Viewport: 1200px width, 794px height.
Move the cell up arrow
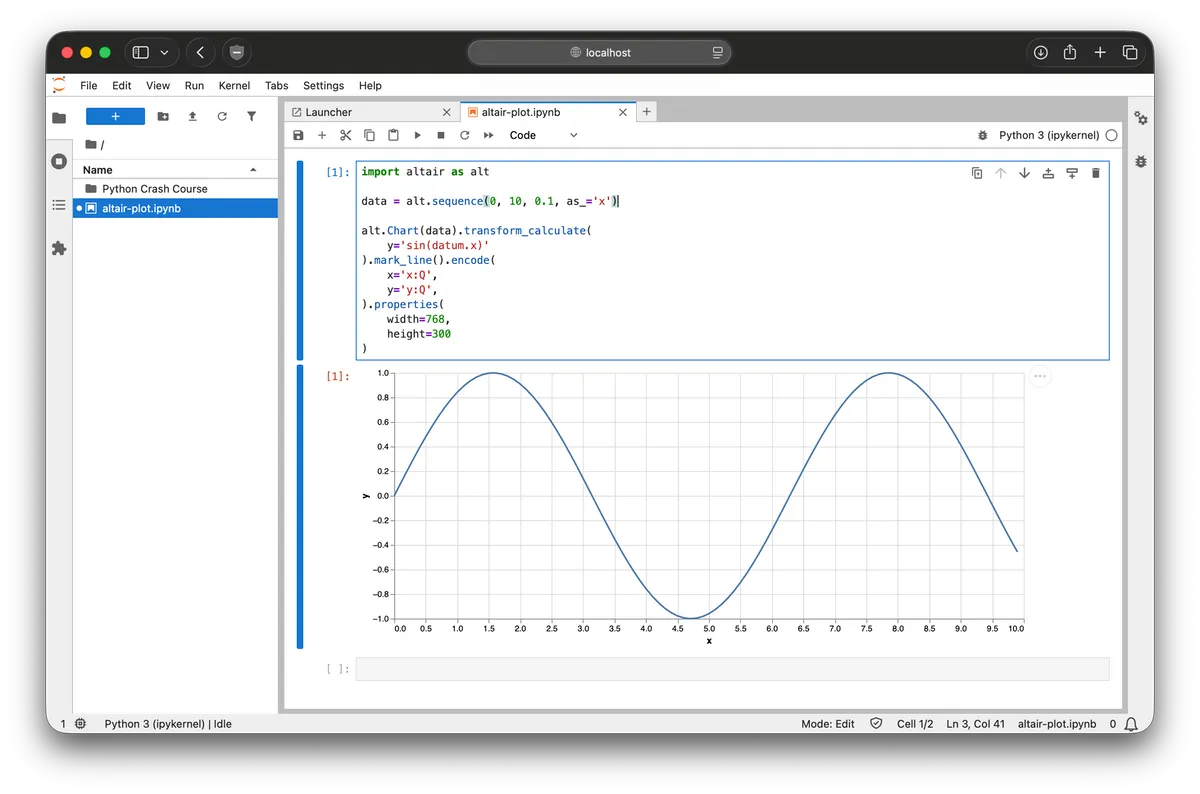(x=1001, y=173)
